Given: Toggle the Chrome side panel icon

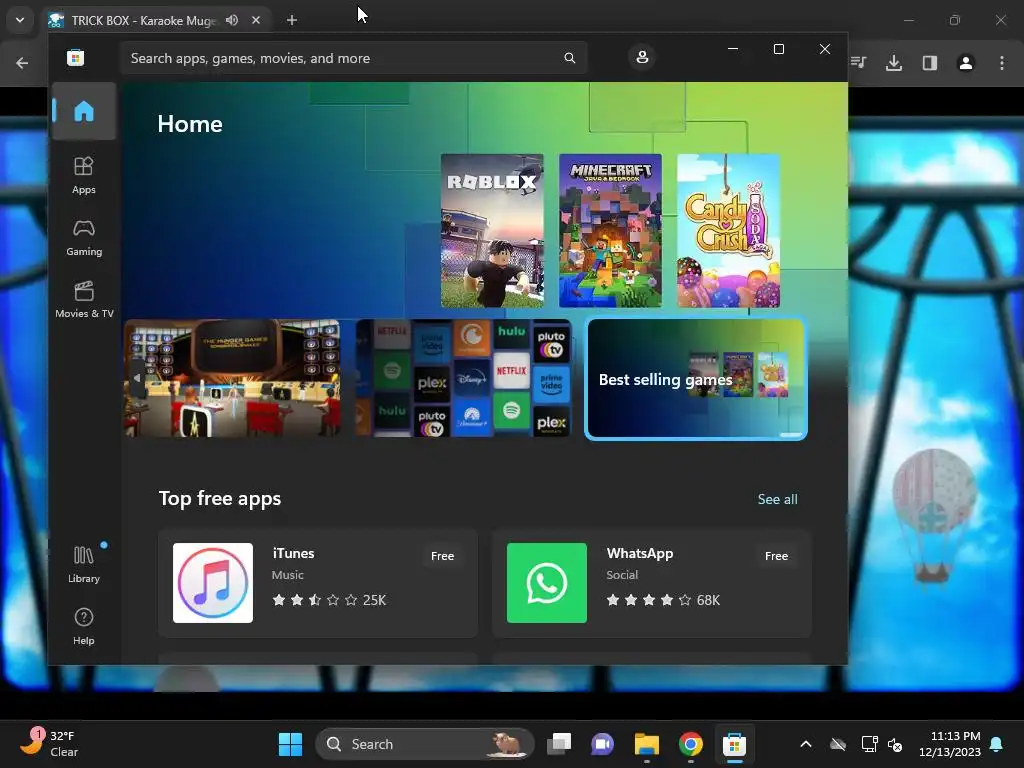Looking at the screenshot, I should tap(930, 63).
